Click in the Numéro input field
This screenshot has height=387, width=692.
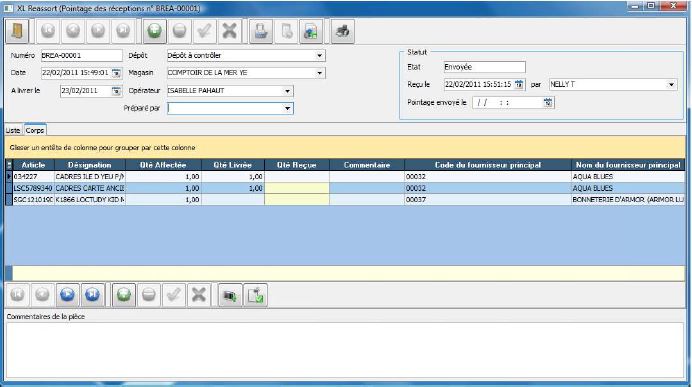tap(82, 56)
